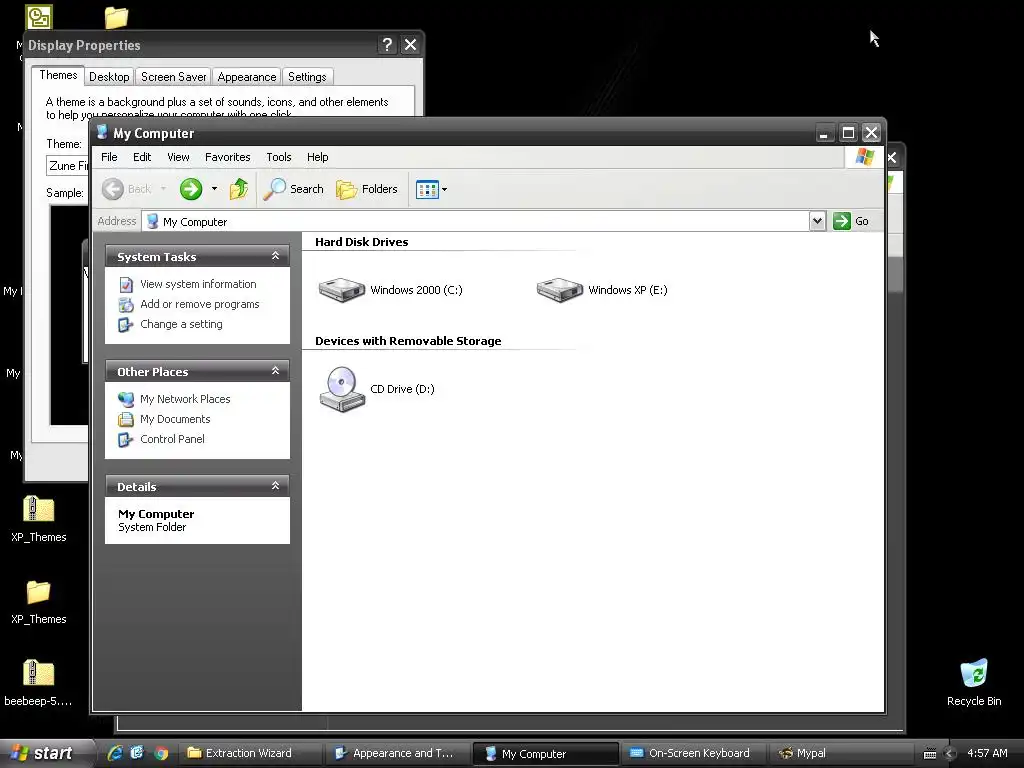Click the Display Properties help question mark
This screenshot has width=1024, height=768.
[387, 44]
